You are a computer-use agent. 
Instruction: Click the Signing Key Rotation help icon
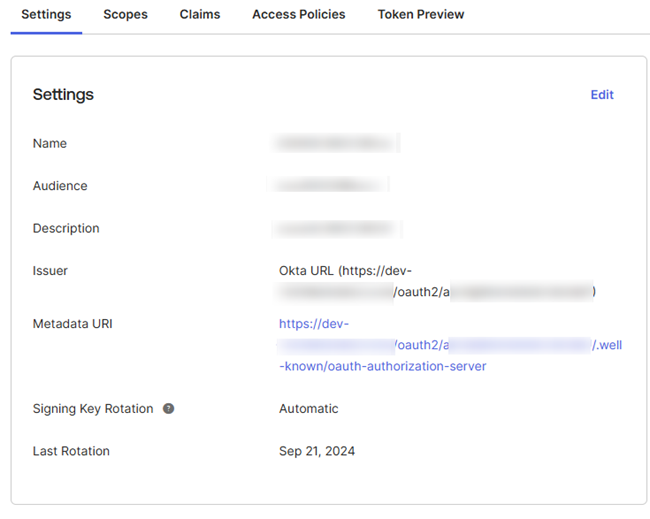[x=168, y=409]
